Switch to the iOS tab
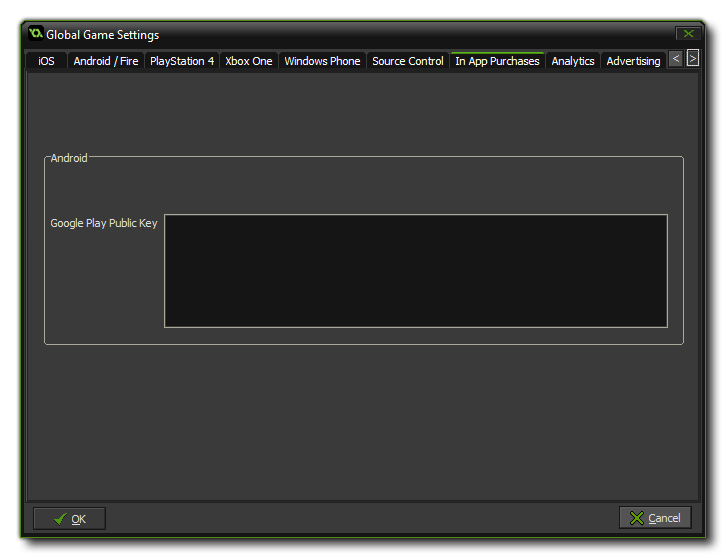This screenshot has width=726, height=558. [47, 61]
